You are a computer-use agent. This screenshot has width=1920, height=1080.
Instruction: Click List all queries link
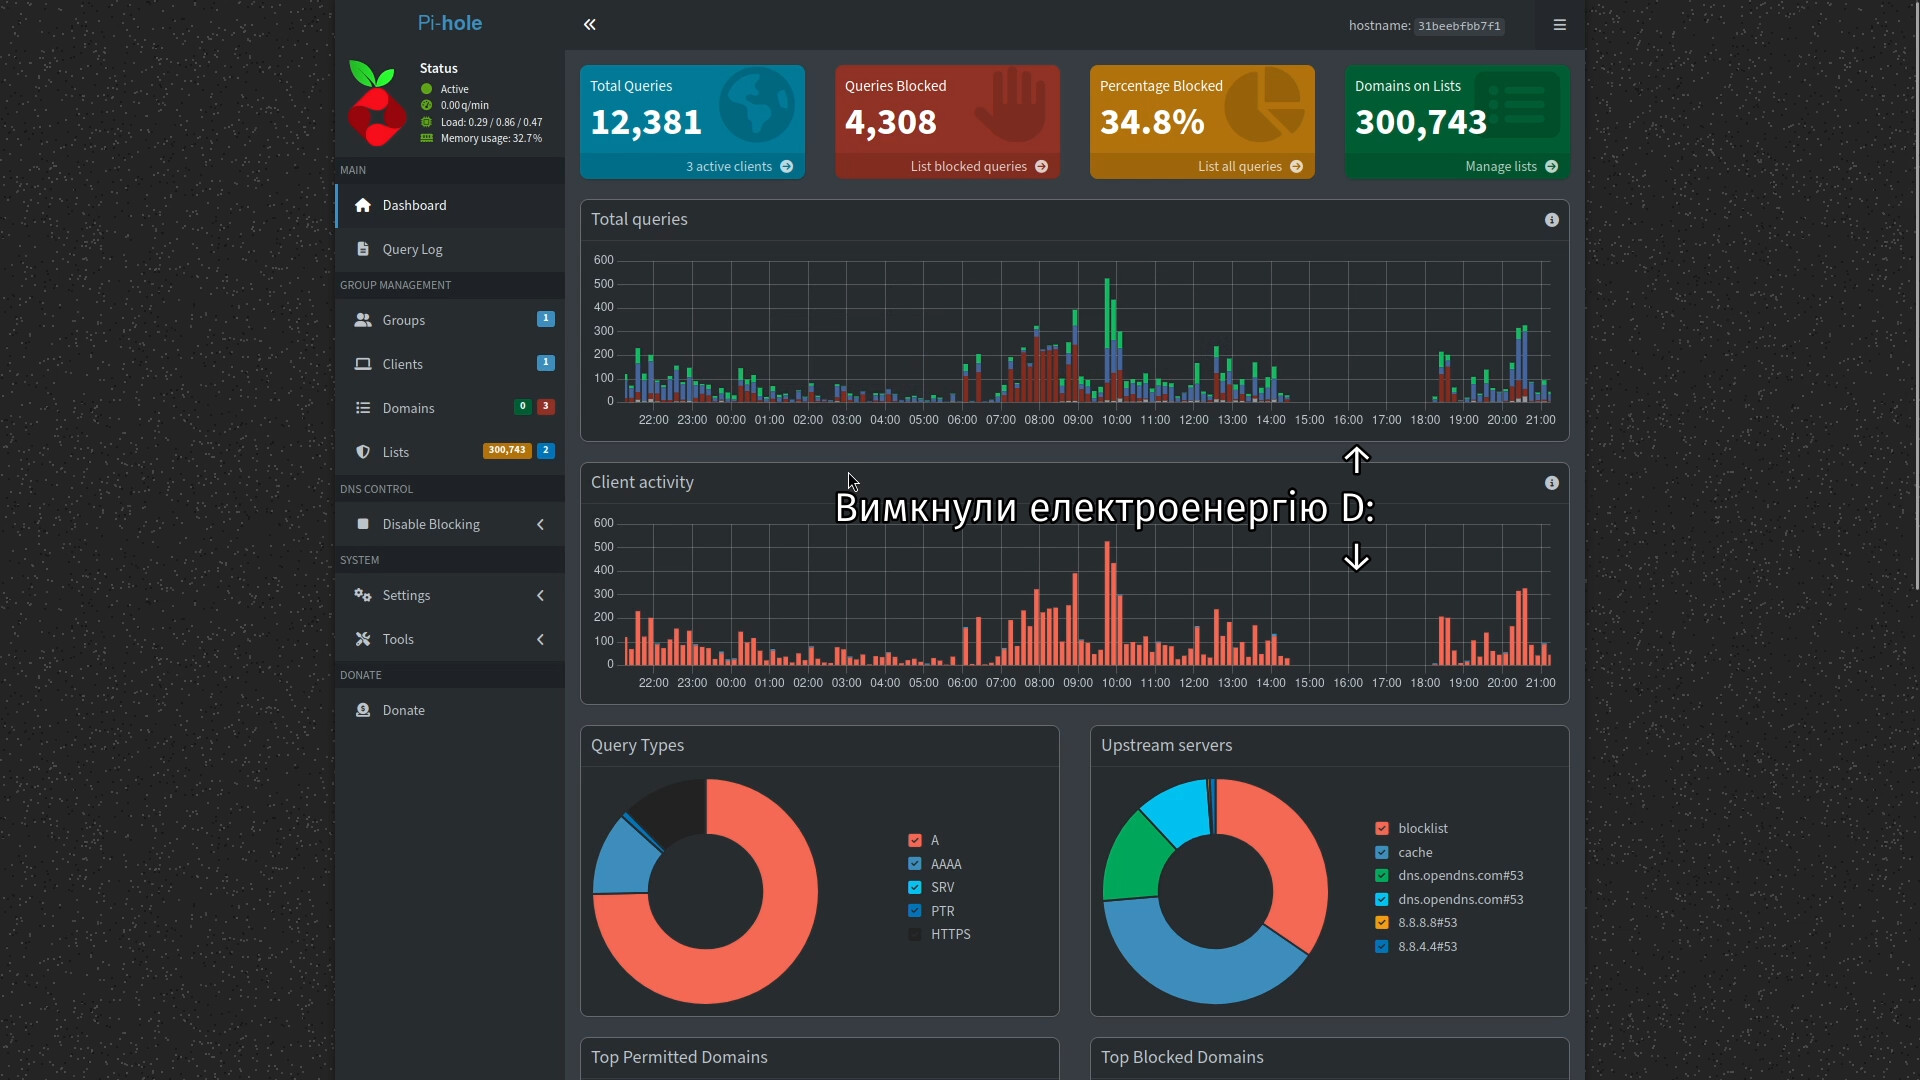[1239, 167]
